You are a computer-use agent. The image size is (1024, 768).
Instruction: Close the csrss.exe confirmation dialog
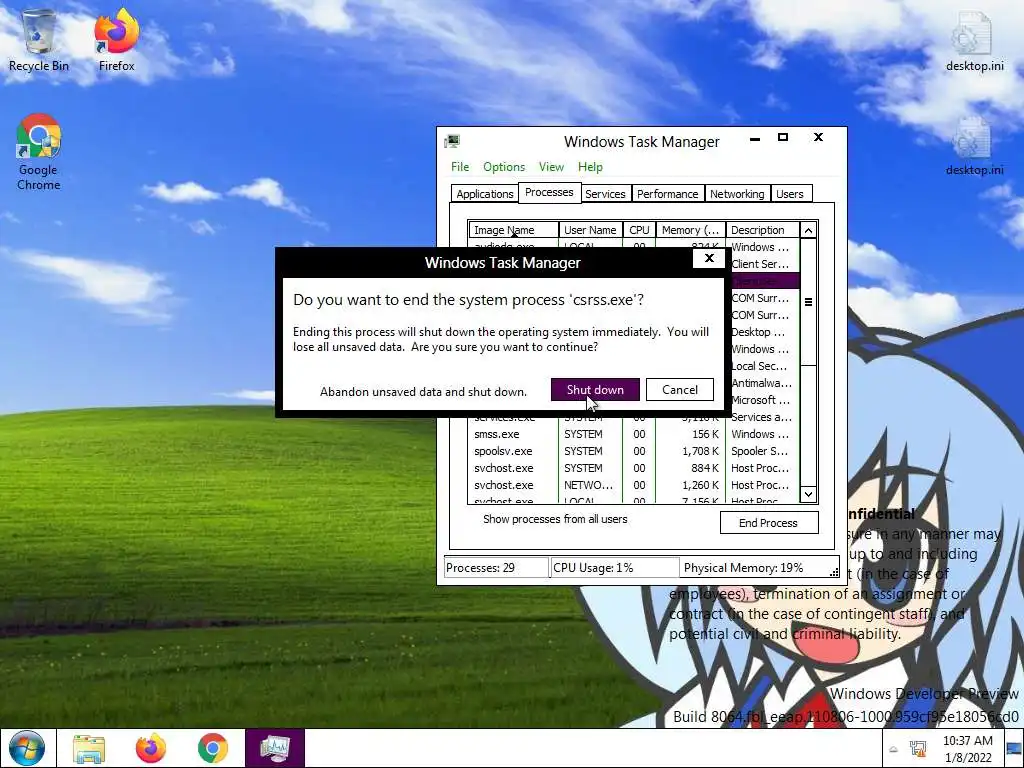point(709,259)
